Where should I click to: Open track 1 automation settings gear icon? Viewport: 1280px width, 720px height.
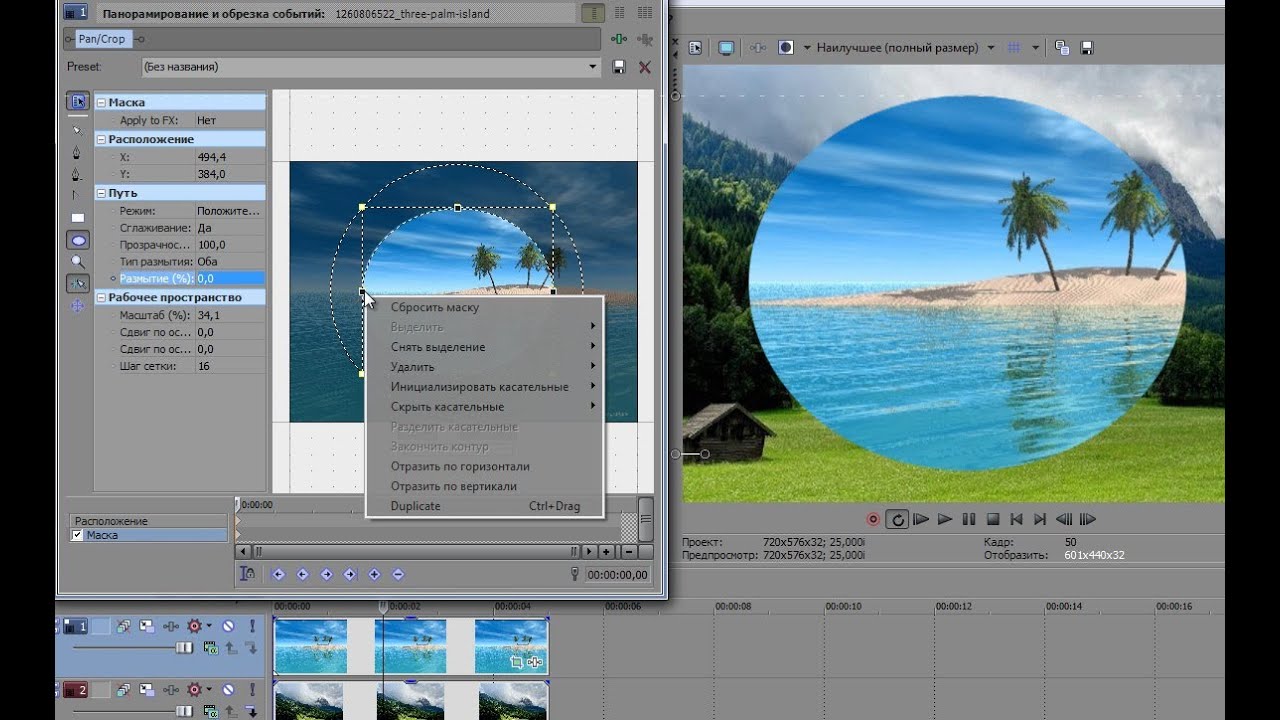pos(195,626)
